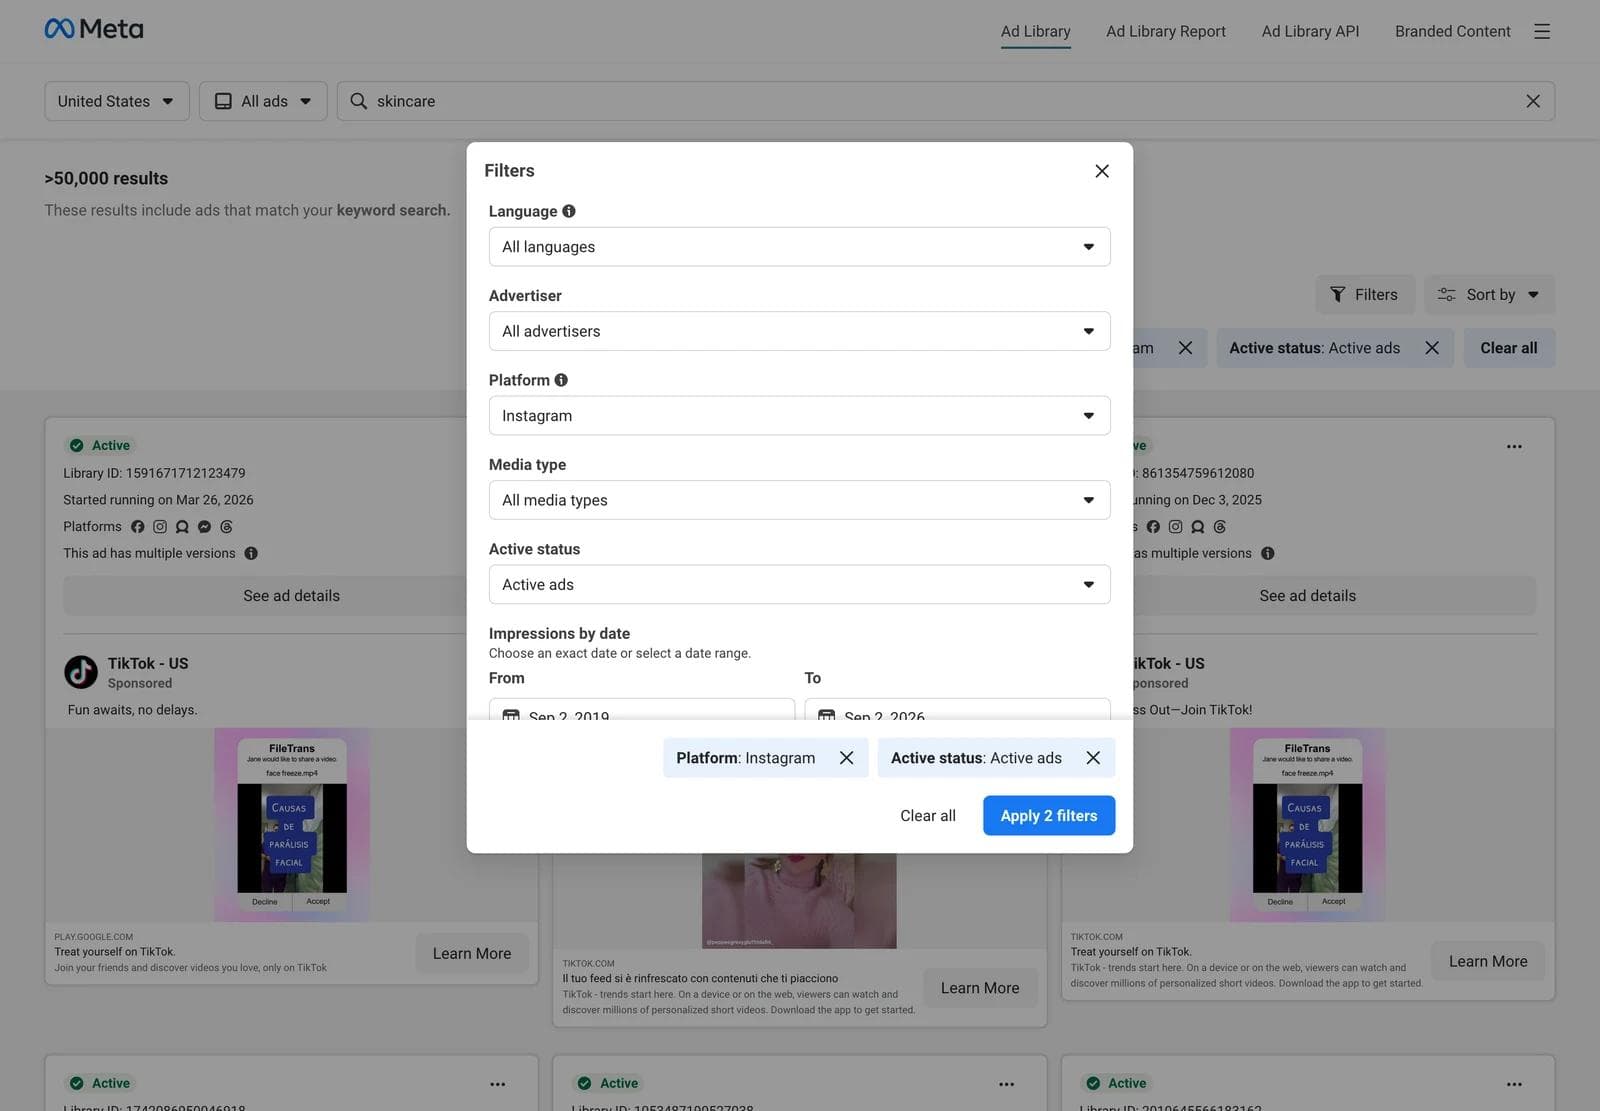The width and height of the screenshot is (1600, 1111).
Task: Click the pink ad image in the middle card
Action: pos(799,901)
